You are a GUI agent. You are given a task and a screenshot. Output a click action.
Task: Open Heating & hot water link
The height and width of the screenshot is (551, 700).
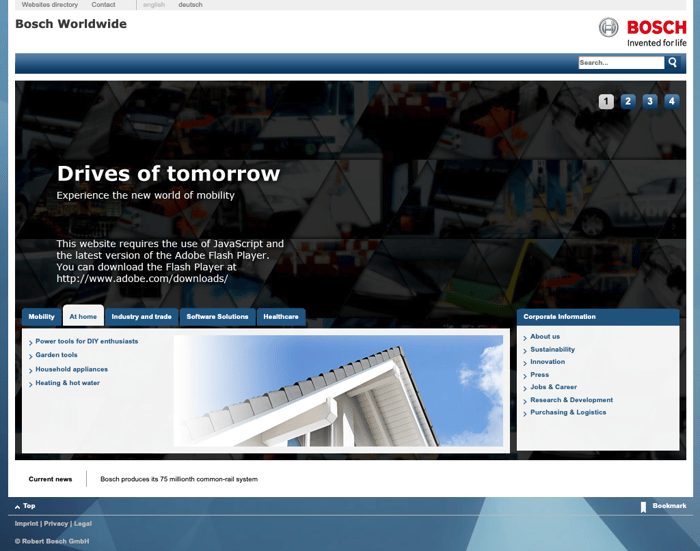point(67,383)
